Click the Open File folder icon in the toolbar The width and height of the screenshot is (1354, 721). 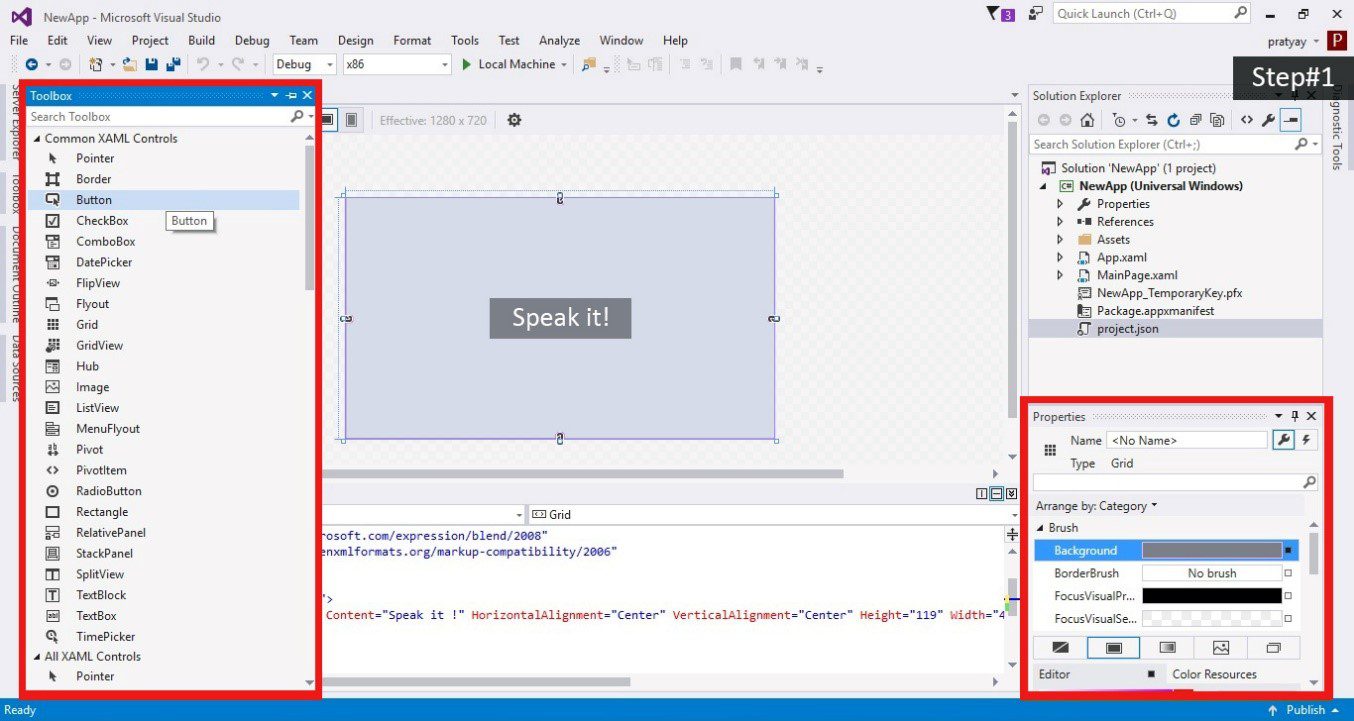(x=130, y=64)
